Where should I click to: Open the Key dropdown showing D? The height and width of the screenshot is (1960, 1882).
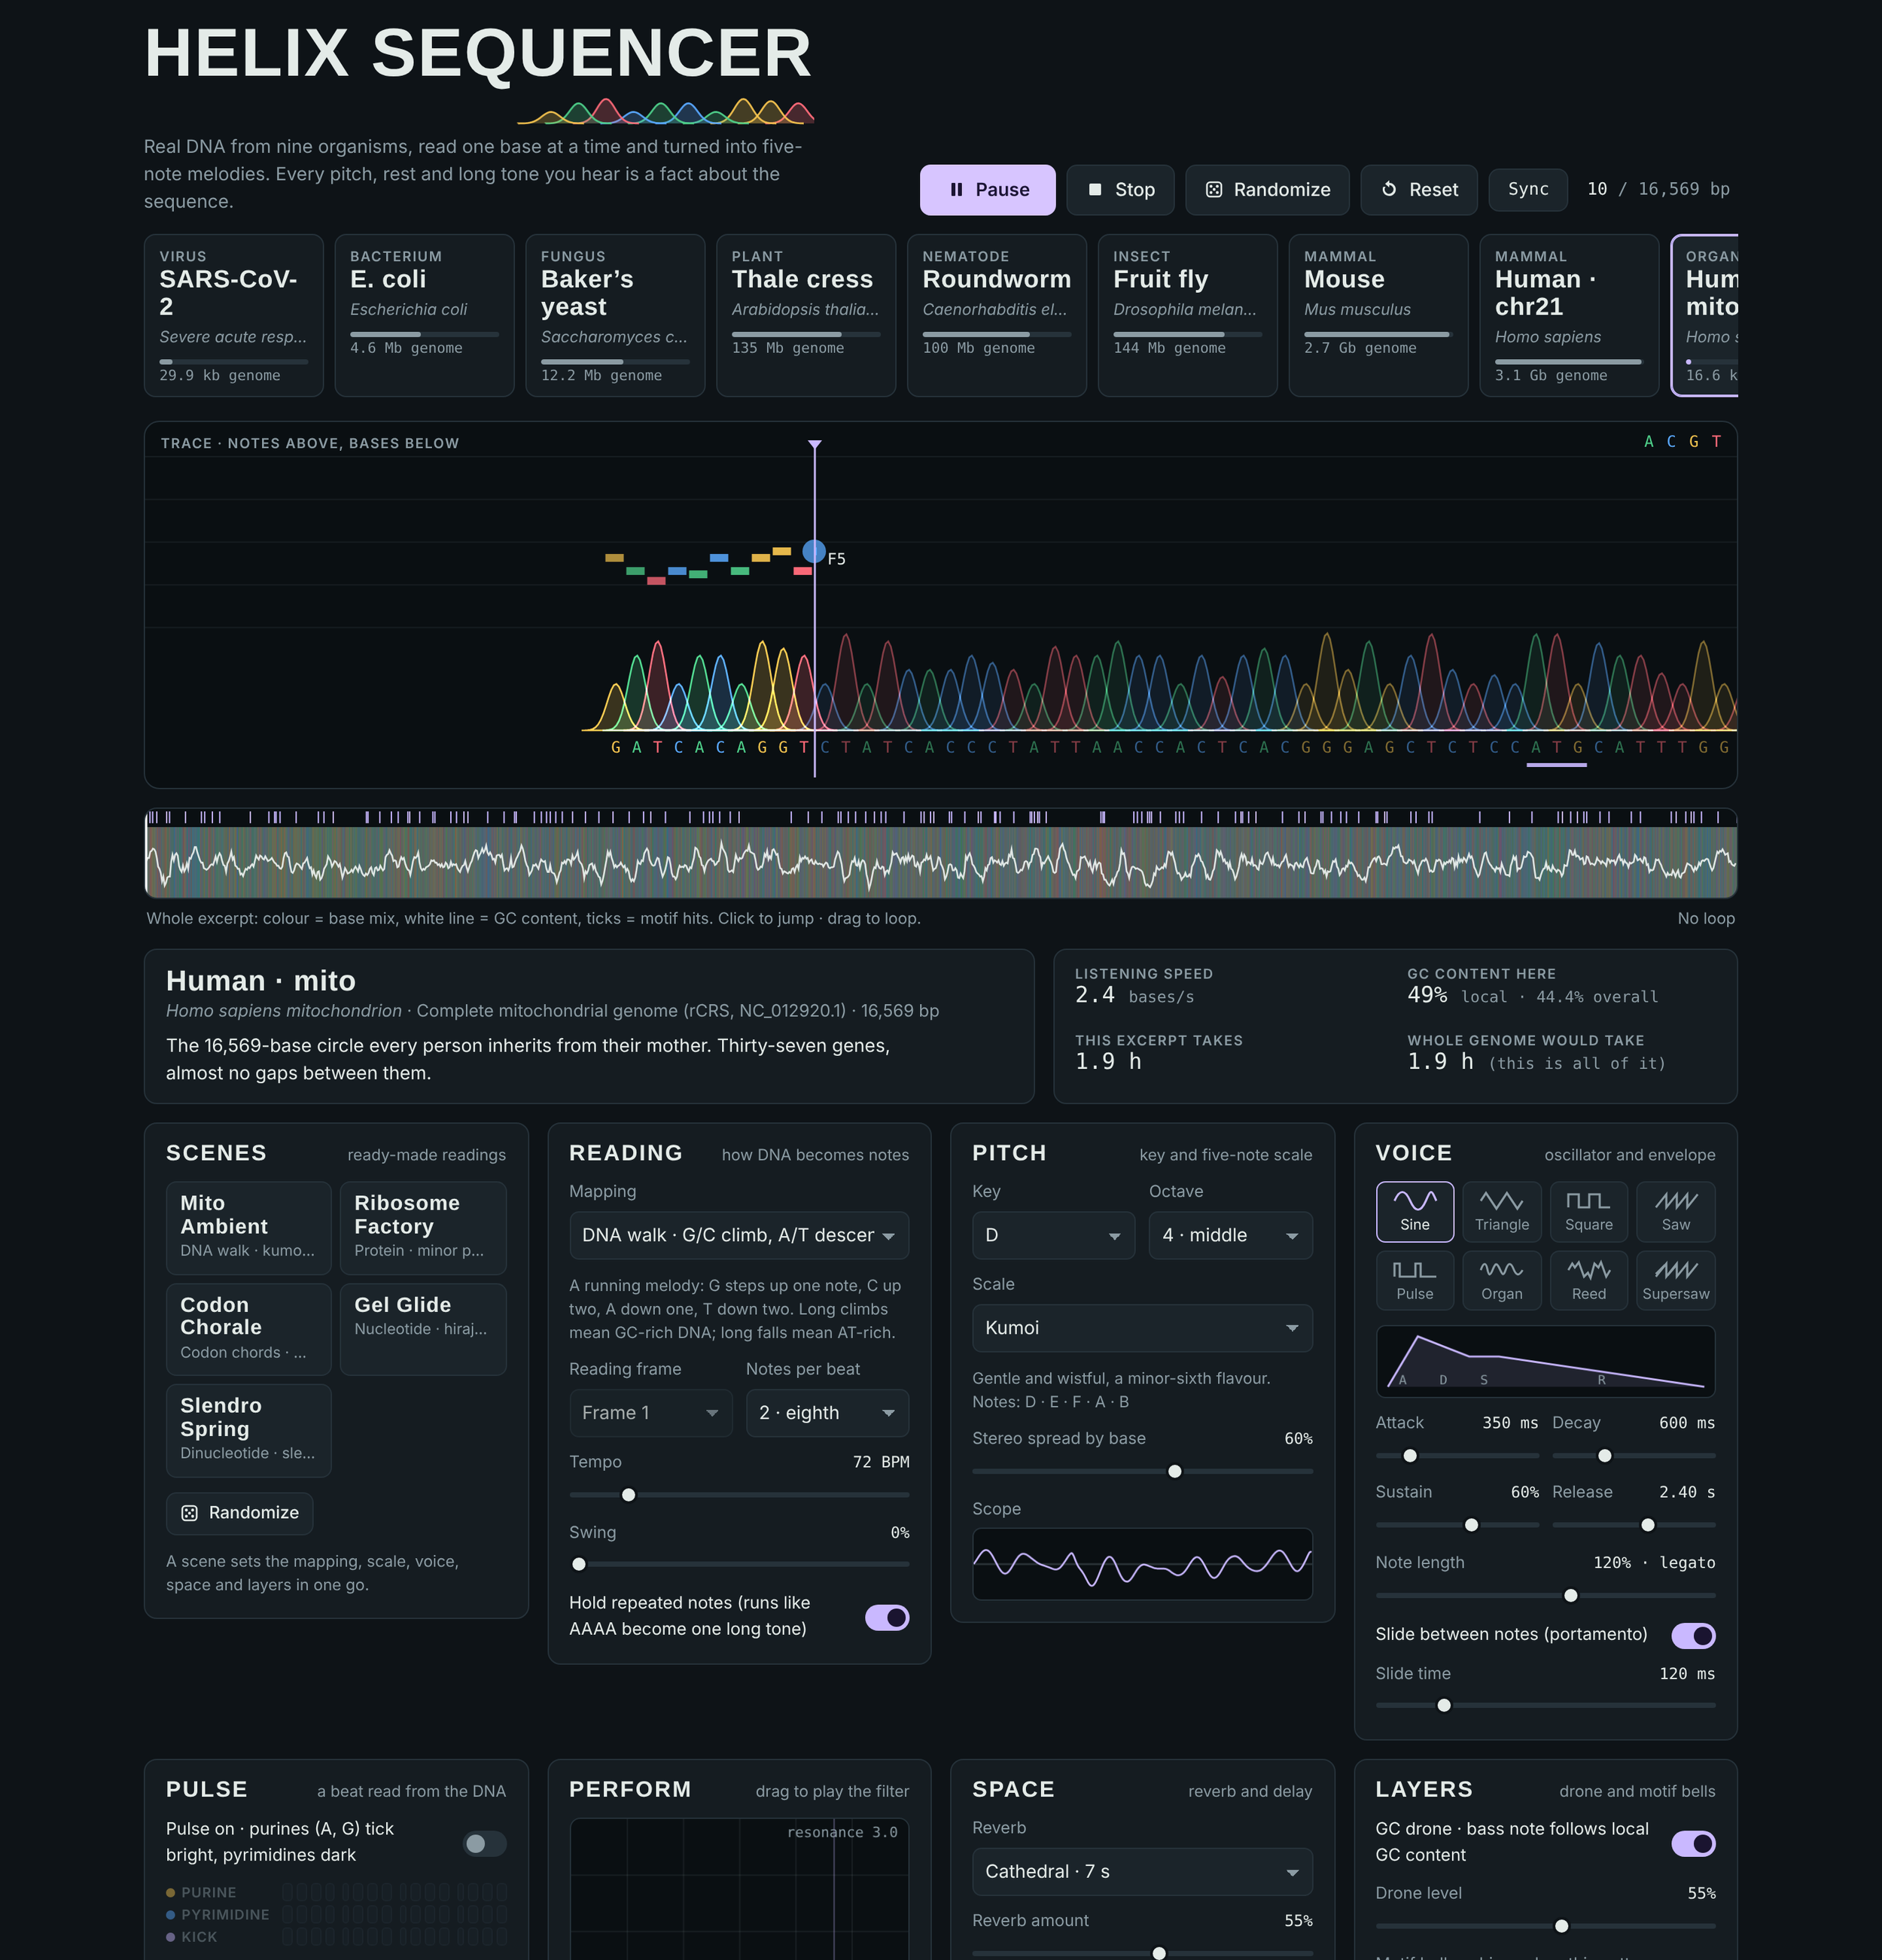[x=1053, y=1235]
